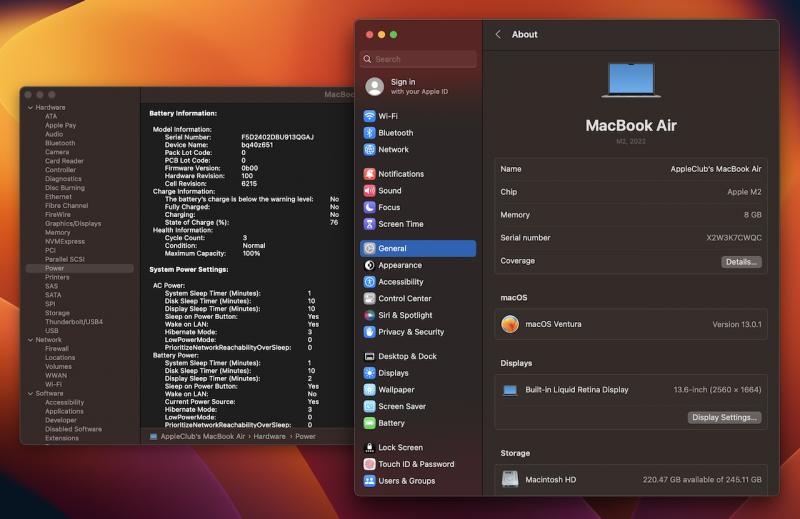Open Accessibility icon in System Settings
Image resolution: width=800 pixels, height=519 pixels.
pyautogui.click(x=369, y=282)
